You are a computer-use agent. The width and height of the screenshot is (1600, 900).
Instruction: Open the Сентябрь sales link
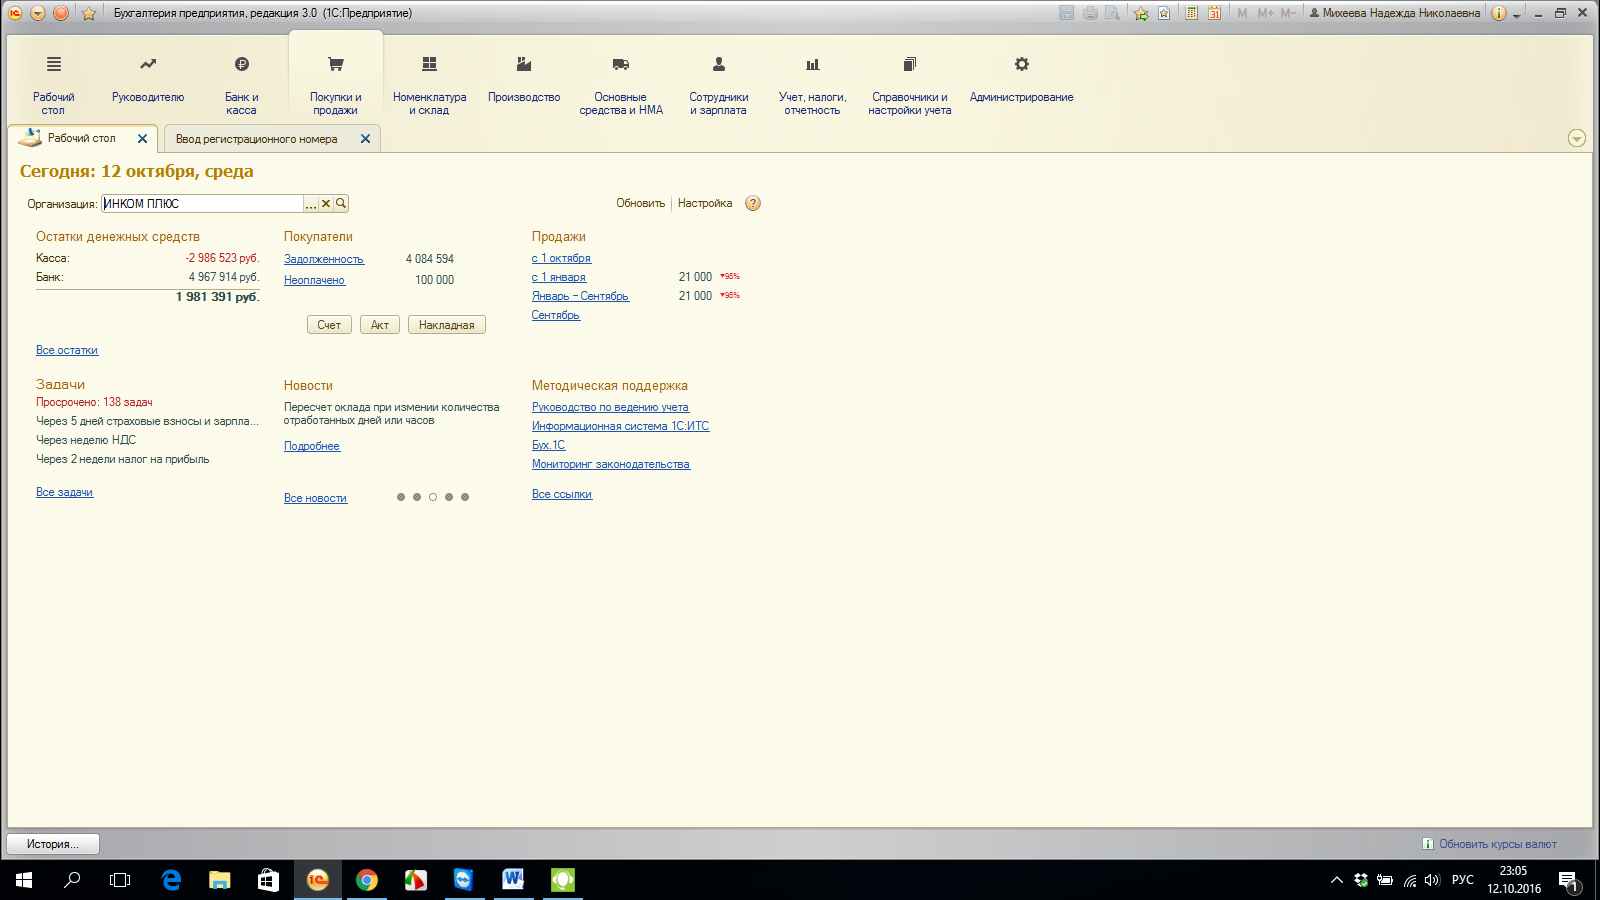pos(556,315)
